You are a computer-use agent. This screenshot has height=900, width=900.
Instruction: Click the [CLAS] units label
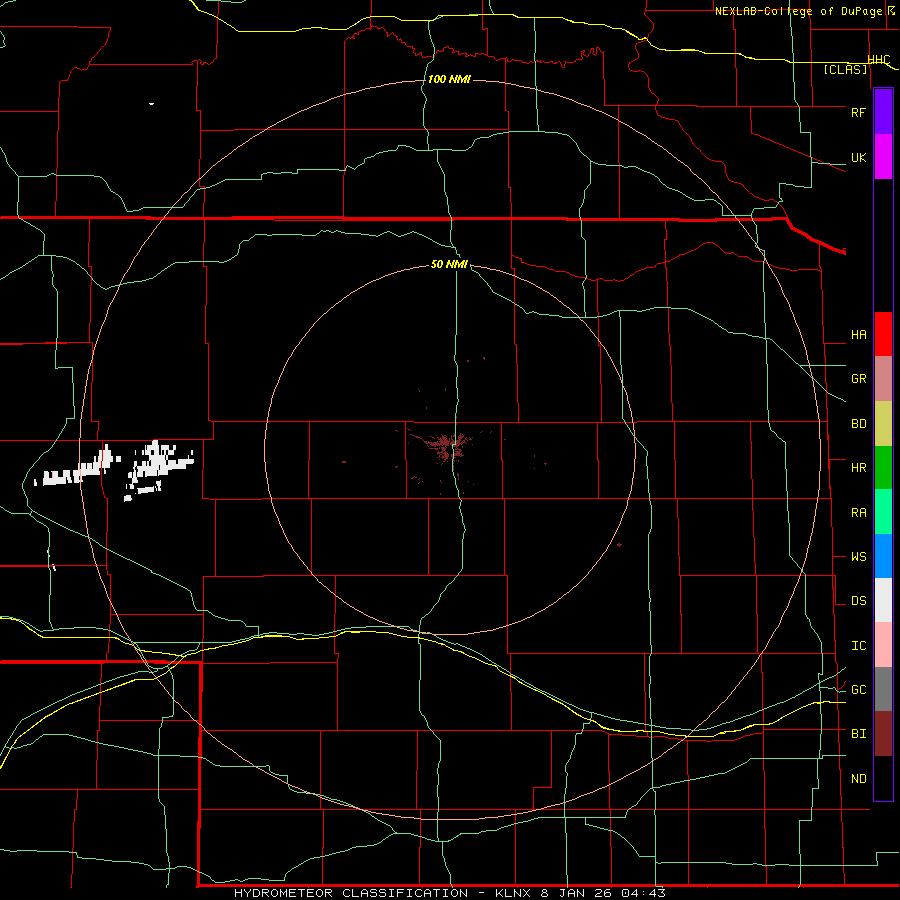coord(845,69)
